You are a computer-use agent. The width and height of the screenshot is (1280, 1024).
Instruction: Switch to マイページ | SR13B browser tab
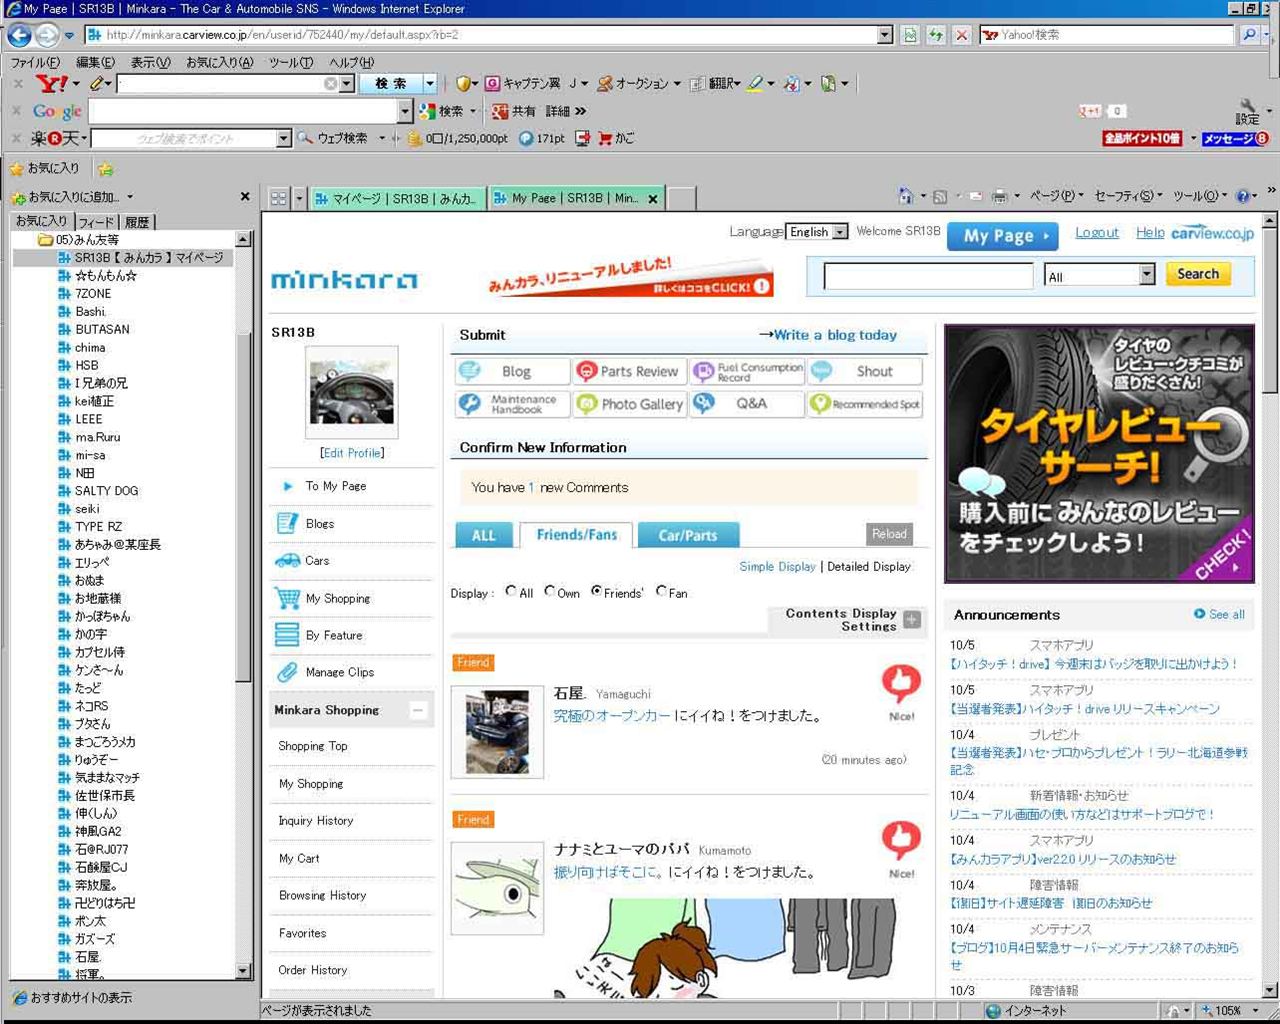click(x=397, y=198)
